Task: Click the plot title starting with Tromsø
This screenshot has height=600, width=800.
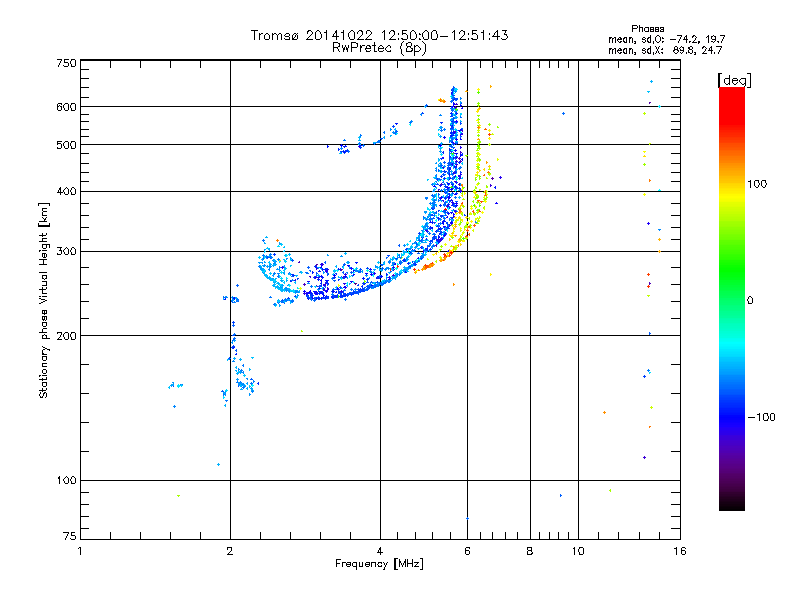Action: [379, 35]
